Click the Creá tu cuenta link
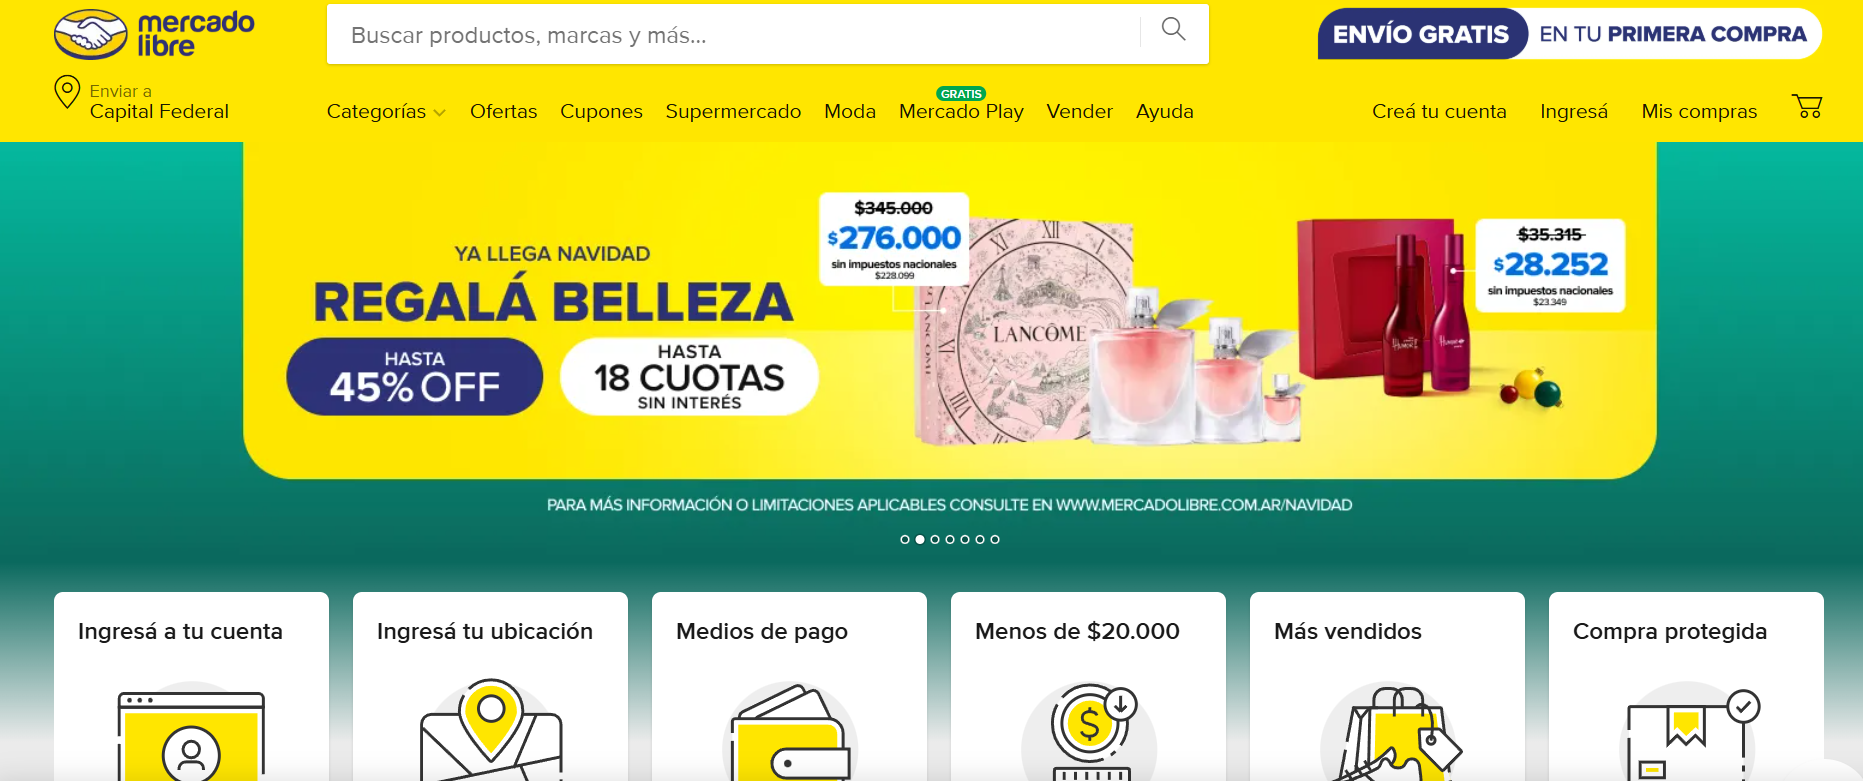The width and height of the screenshot is (1863, 781). pyautogui.click(x=1439, y=112)
